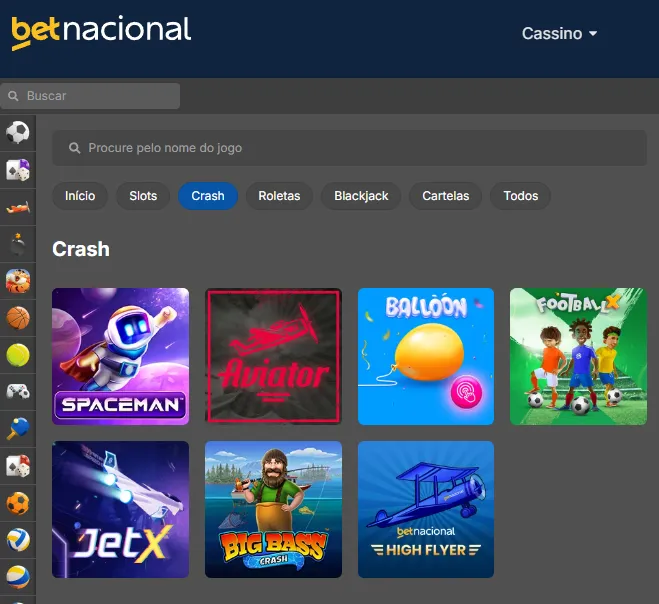
Task: Open the red cards and dice sidebar icon
Action: (18, 466)
